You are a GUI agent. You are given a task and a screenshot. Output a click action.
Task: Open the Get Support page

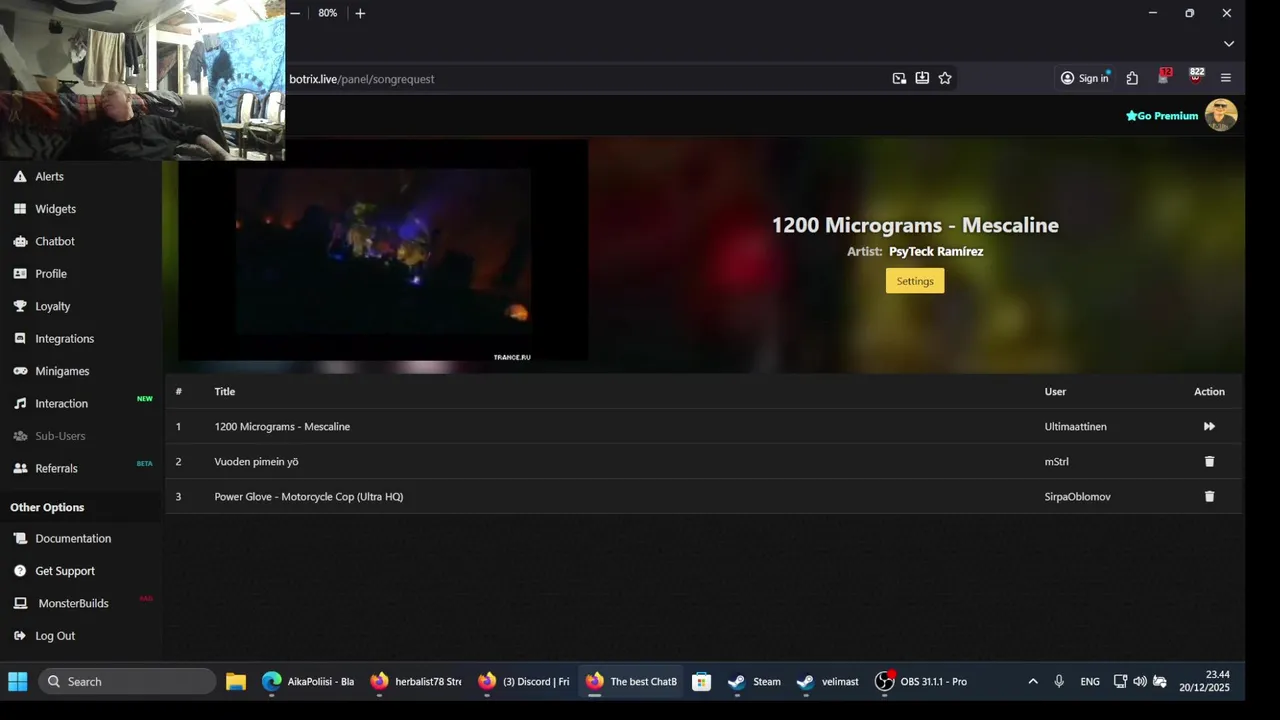pos(65,571)
